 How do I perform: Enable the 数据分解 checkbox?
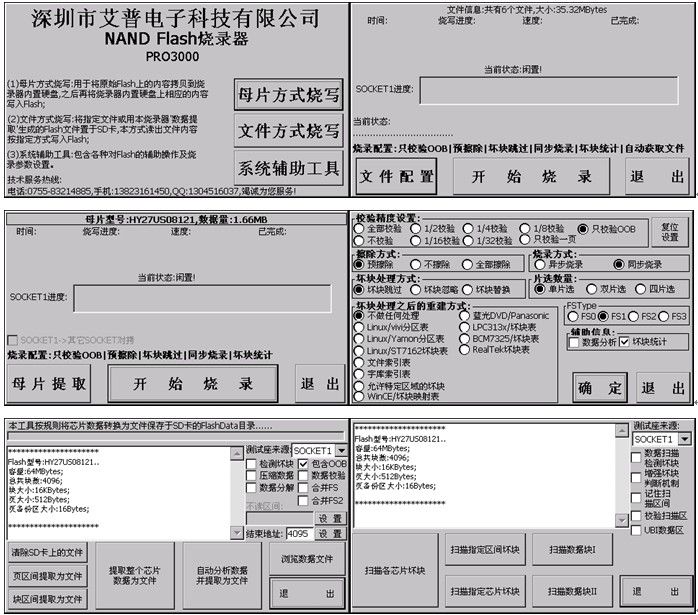click(x=251, y=488)
